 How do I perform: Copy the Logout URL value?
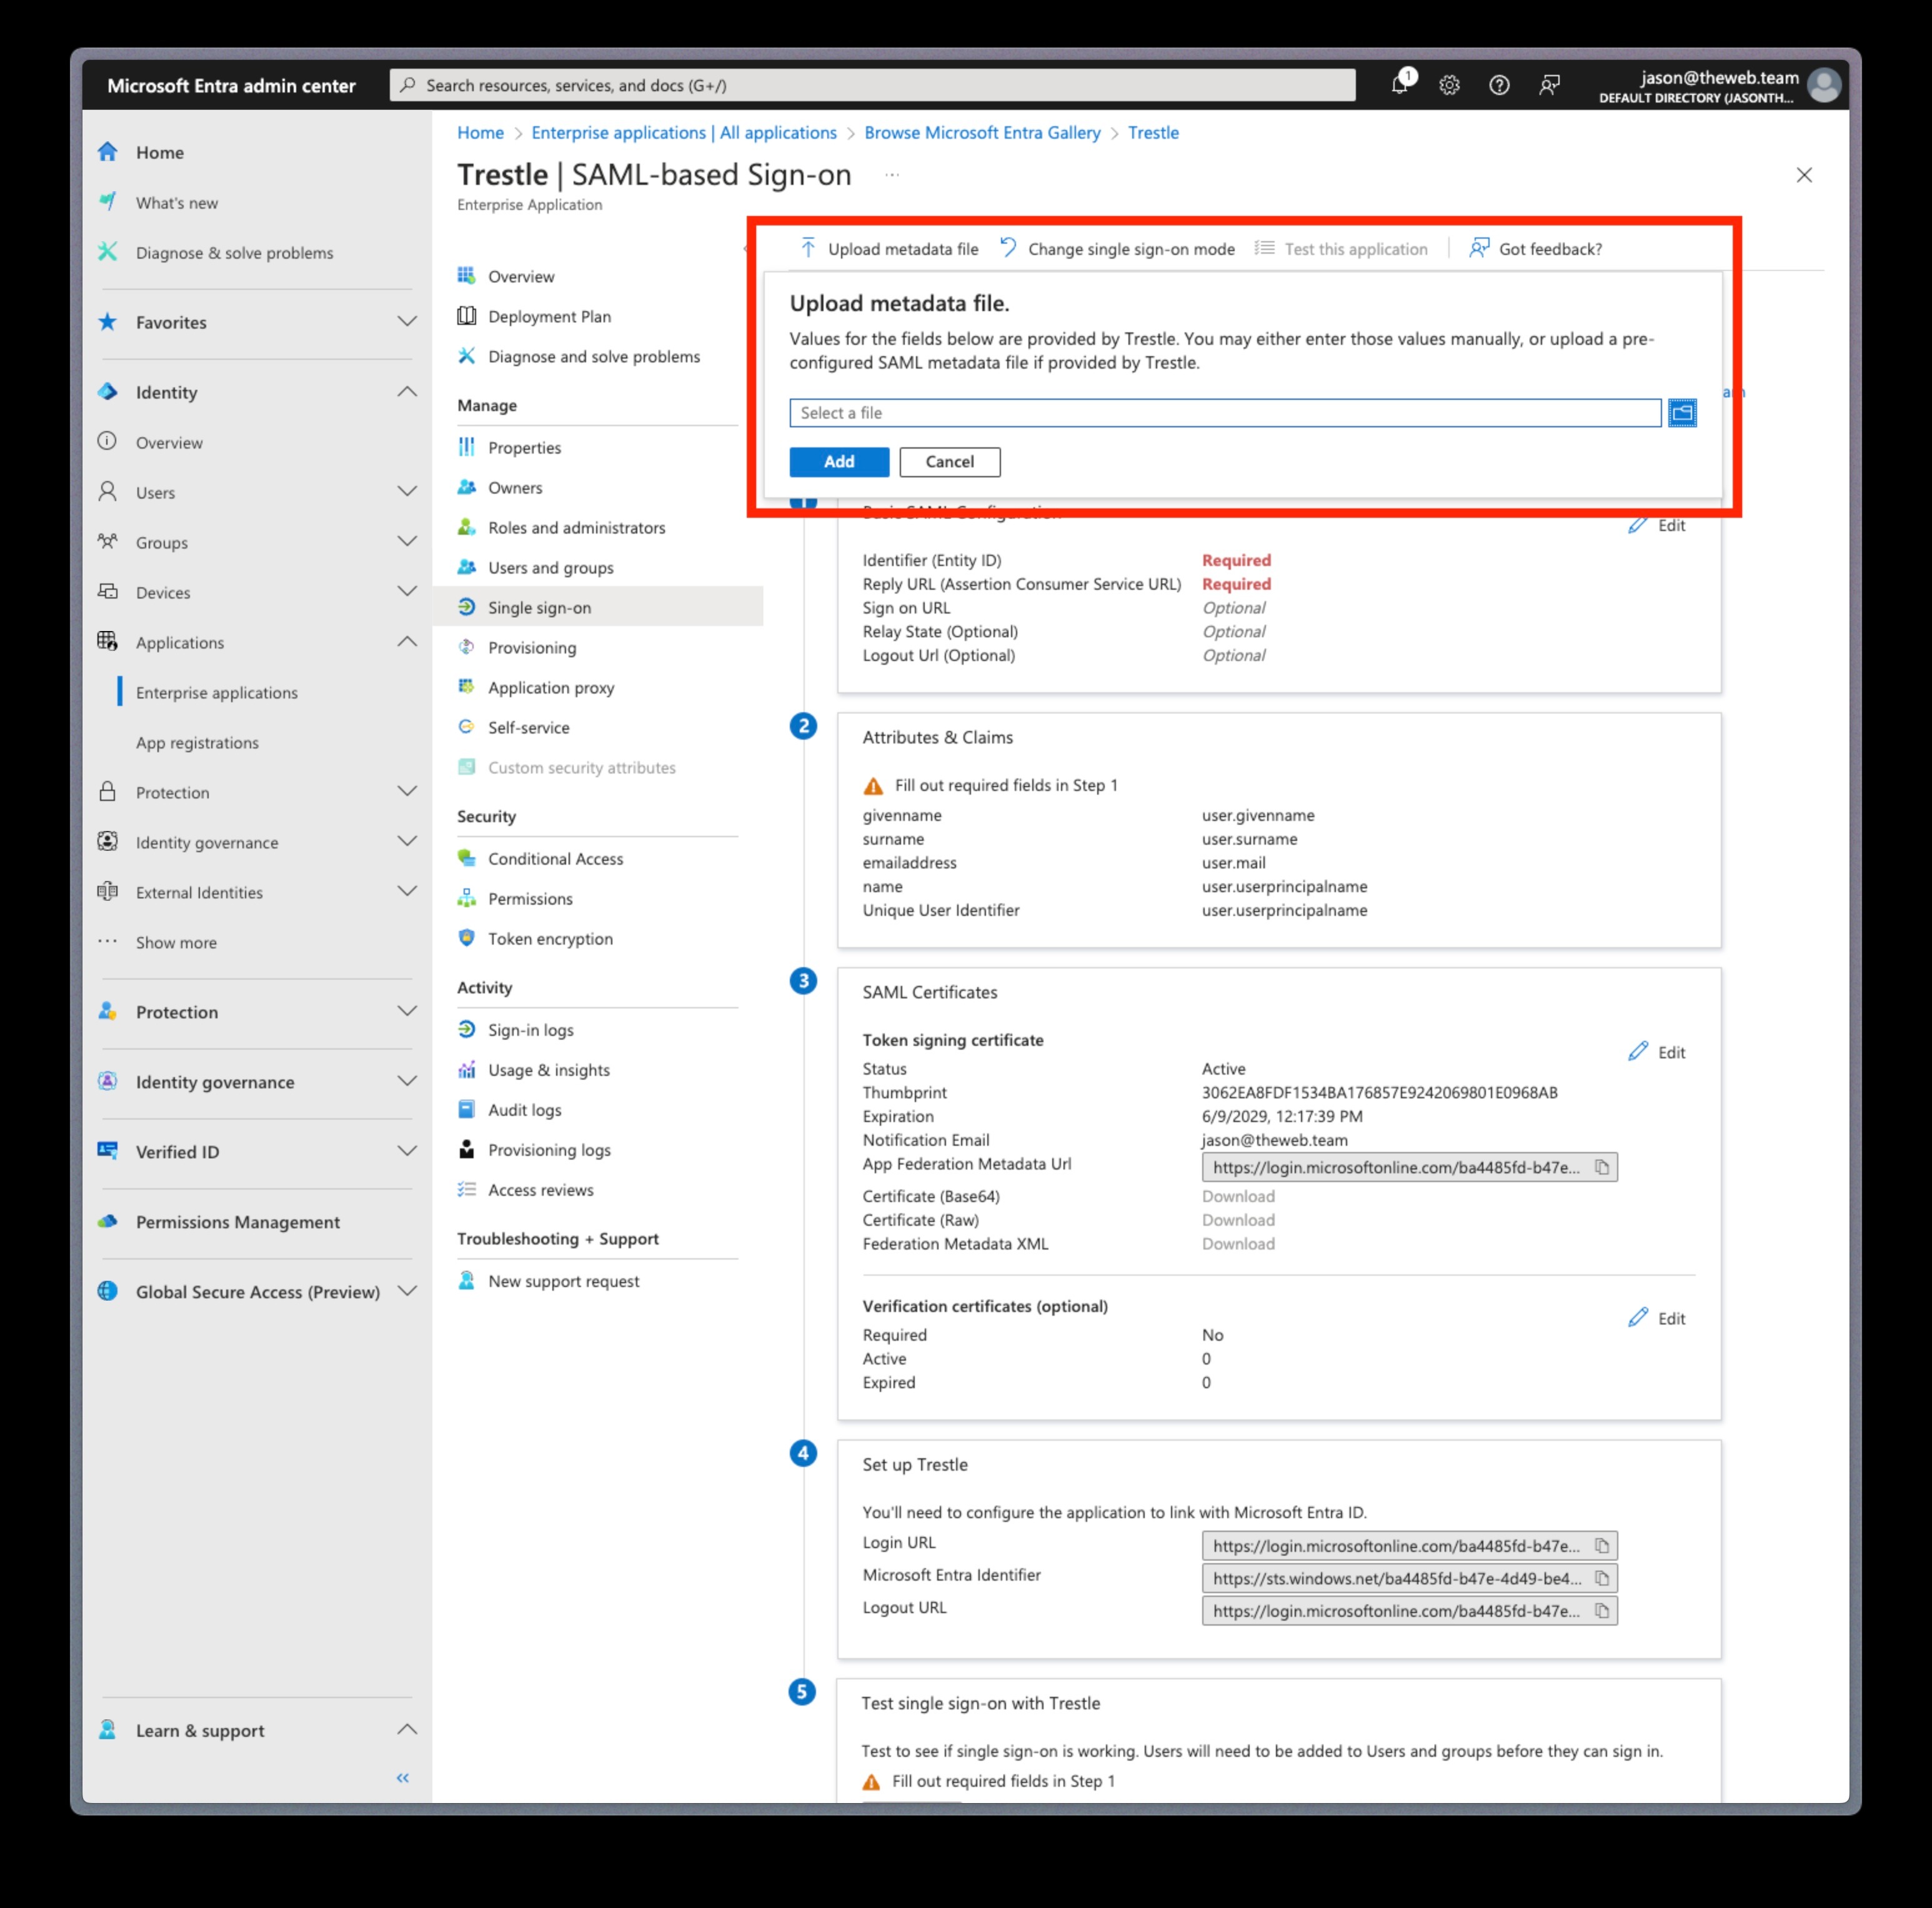[1602, 1611]
